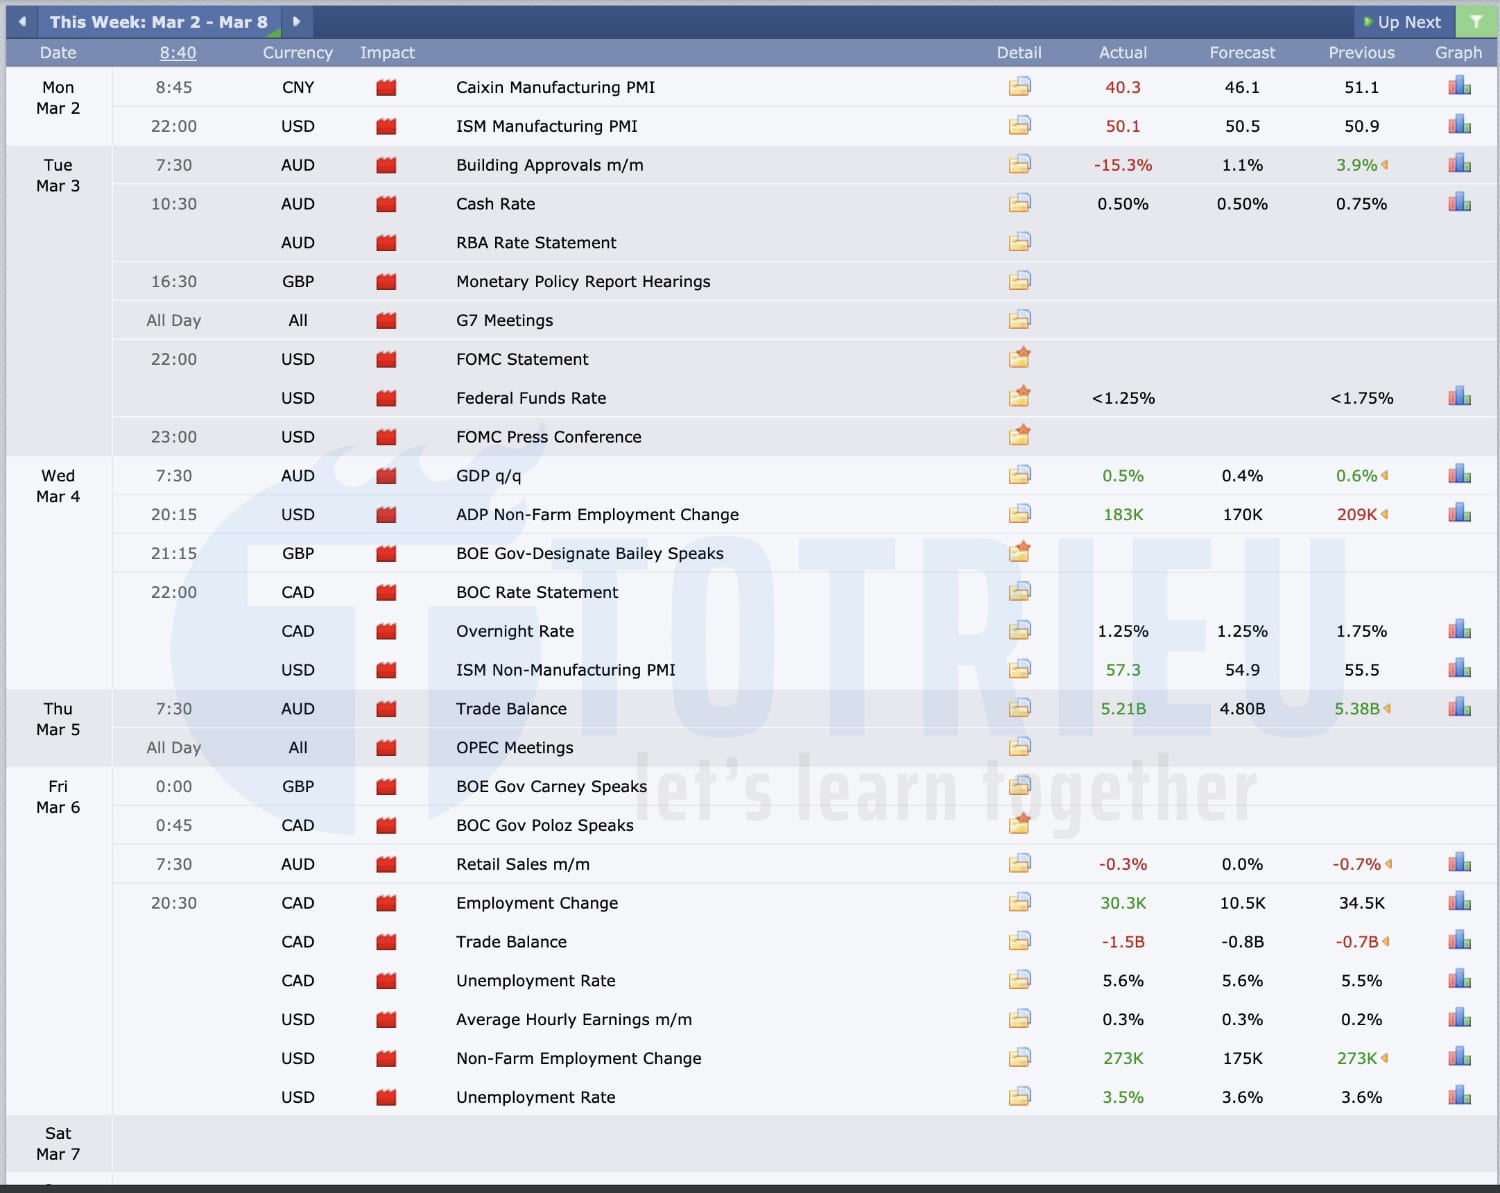Select the Monetary Policy Report Hearings event
The width and height of the screenshot is (1500, 1193).
583,282
